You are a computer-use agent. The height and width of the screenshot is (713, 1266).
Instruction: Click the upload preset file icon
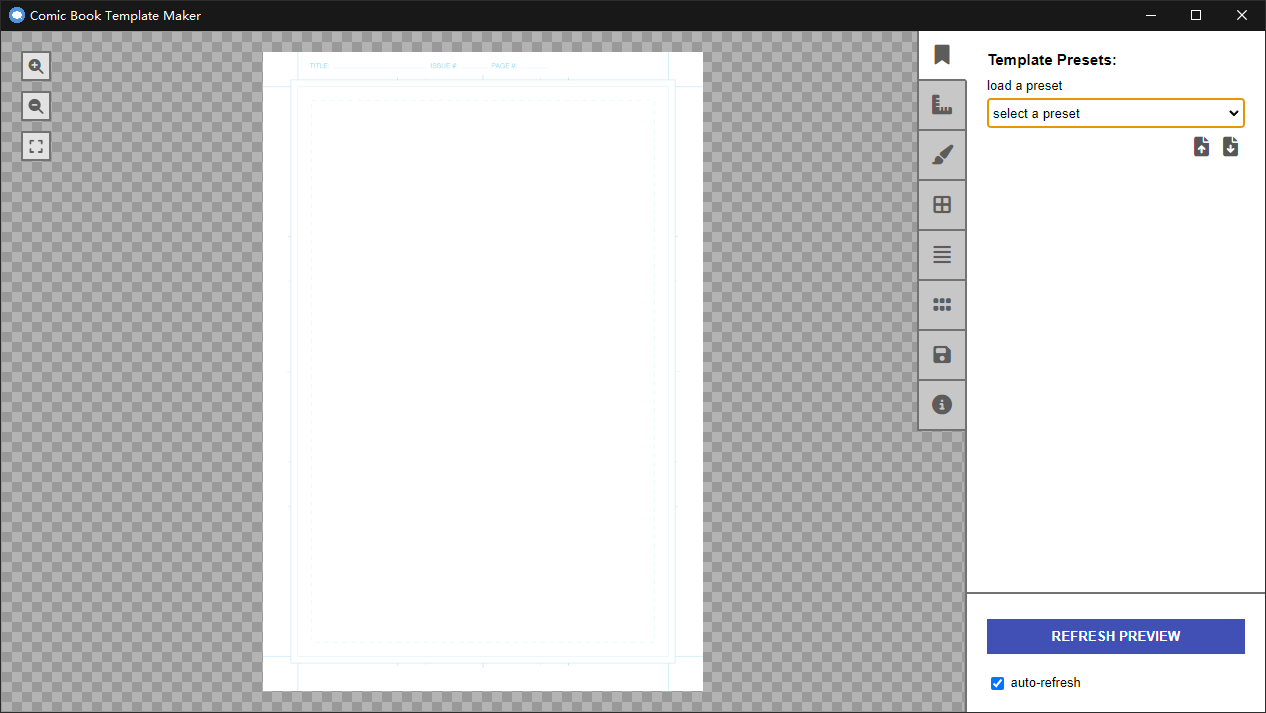pyautogui.click(x=1202, y=147)
